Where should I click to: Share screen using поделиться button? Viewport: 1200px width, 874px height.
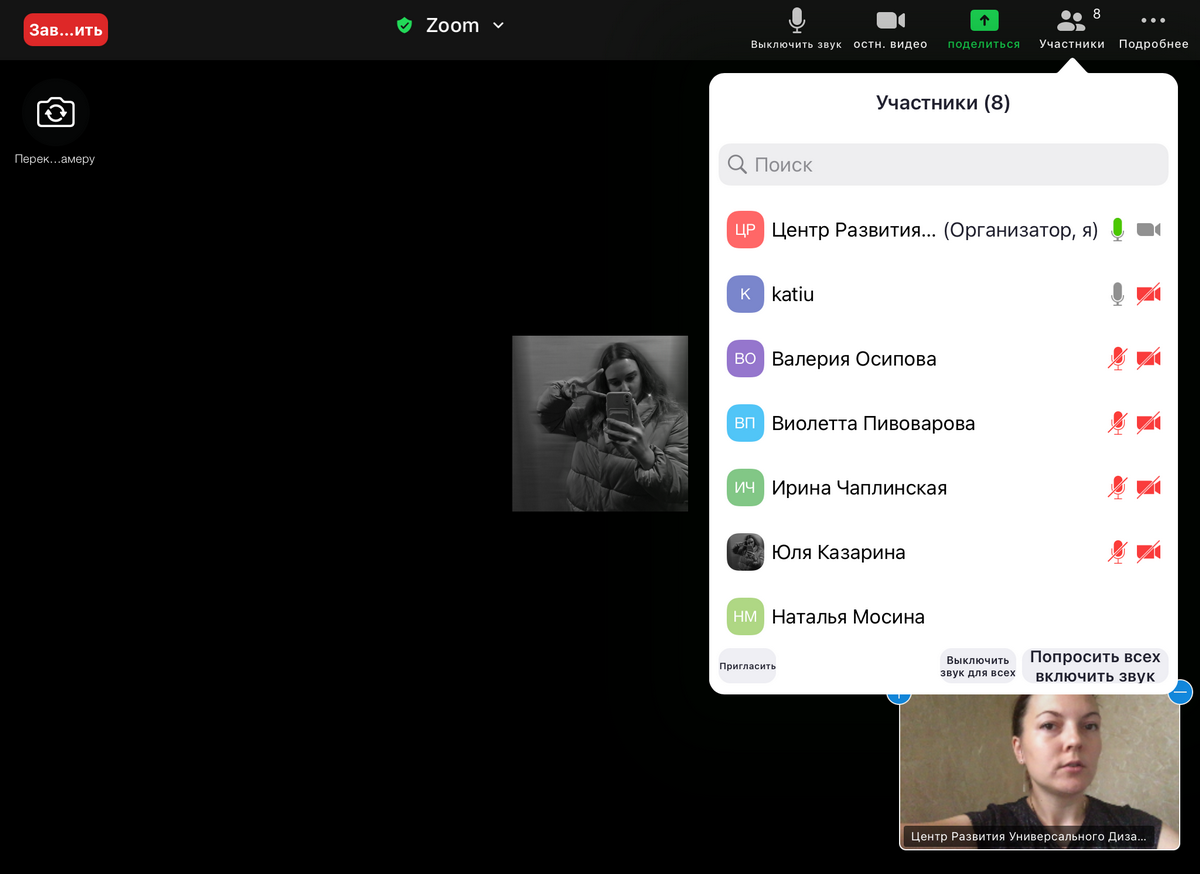984,30
